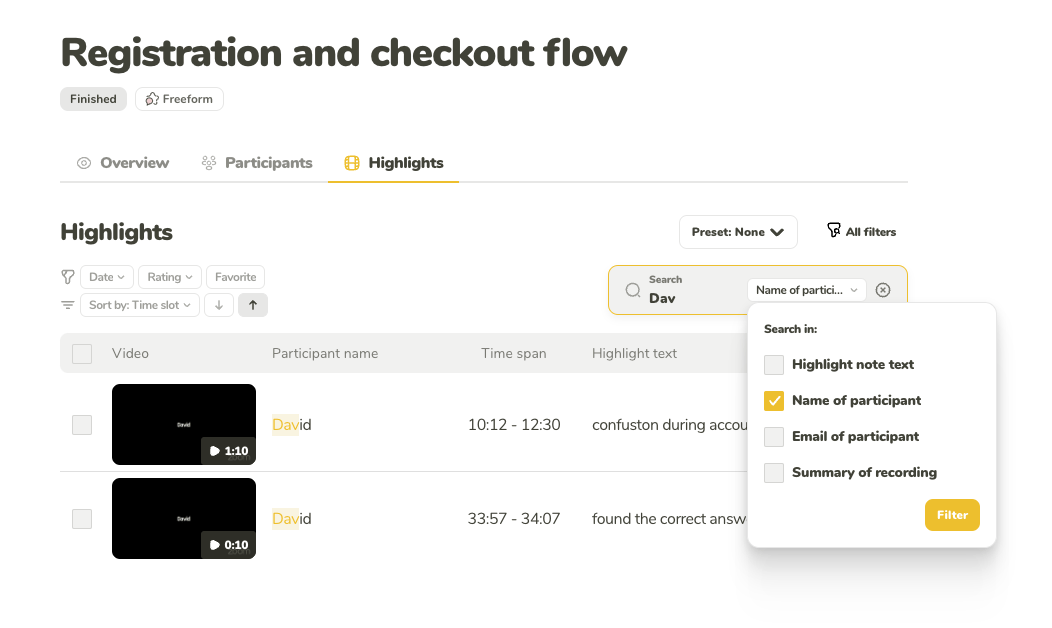The width and height of the screenshot is (1052, 628).
Task: Open the Date filter dropdown
Action: [107, 277]
